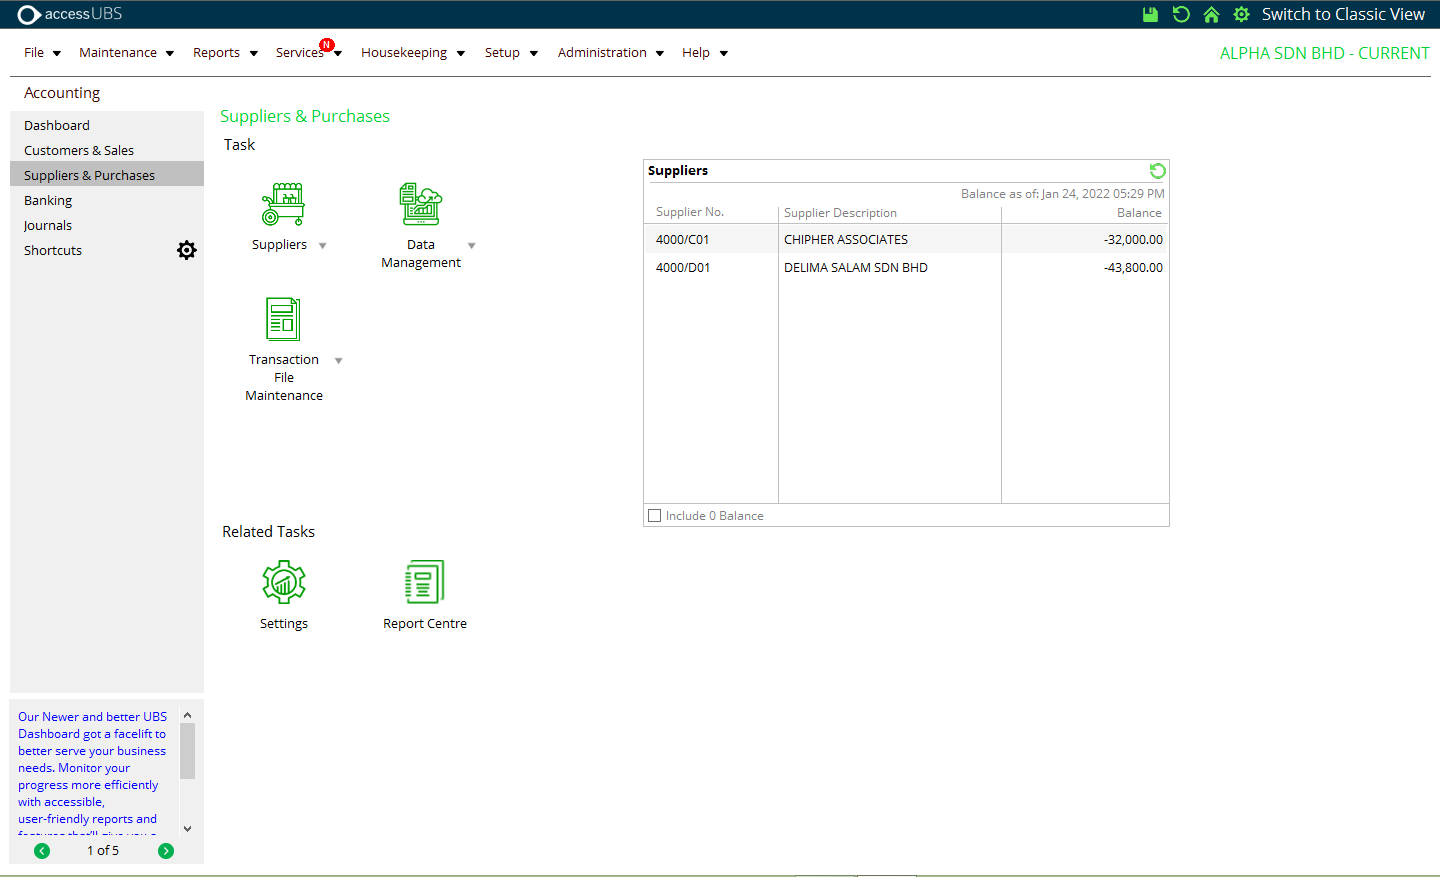The image size is (1440, 877).
Task: Select the CHIPHER ASSOCIATES supplier row
Action: 845,240
